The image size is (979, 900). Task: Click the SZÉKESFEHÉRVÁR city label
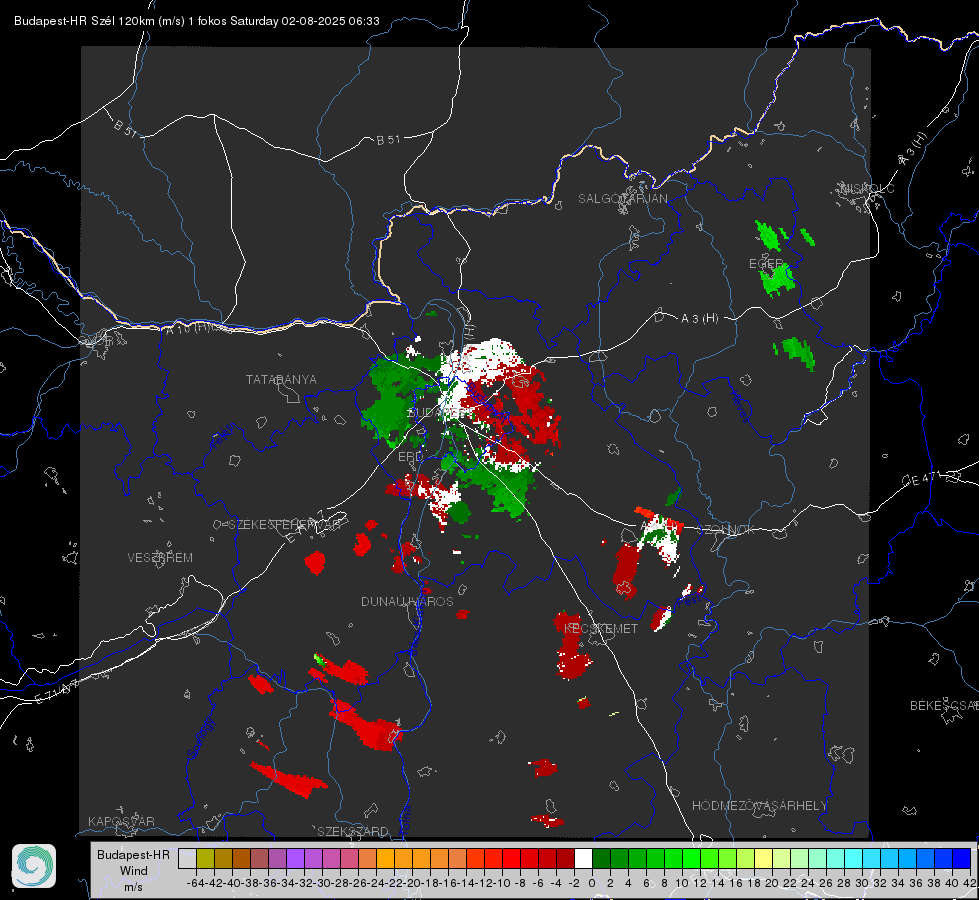284,524
